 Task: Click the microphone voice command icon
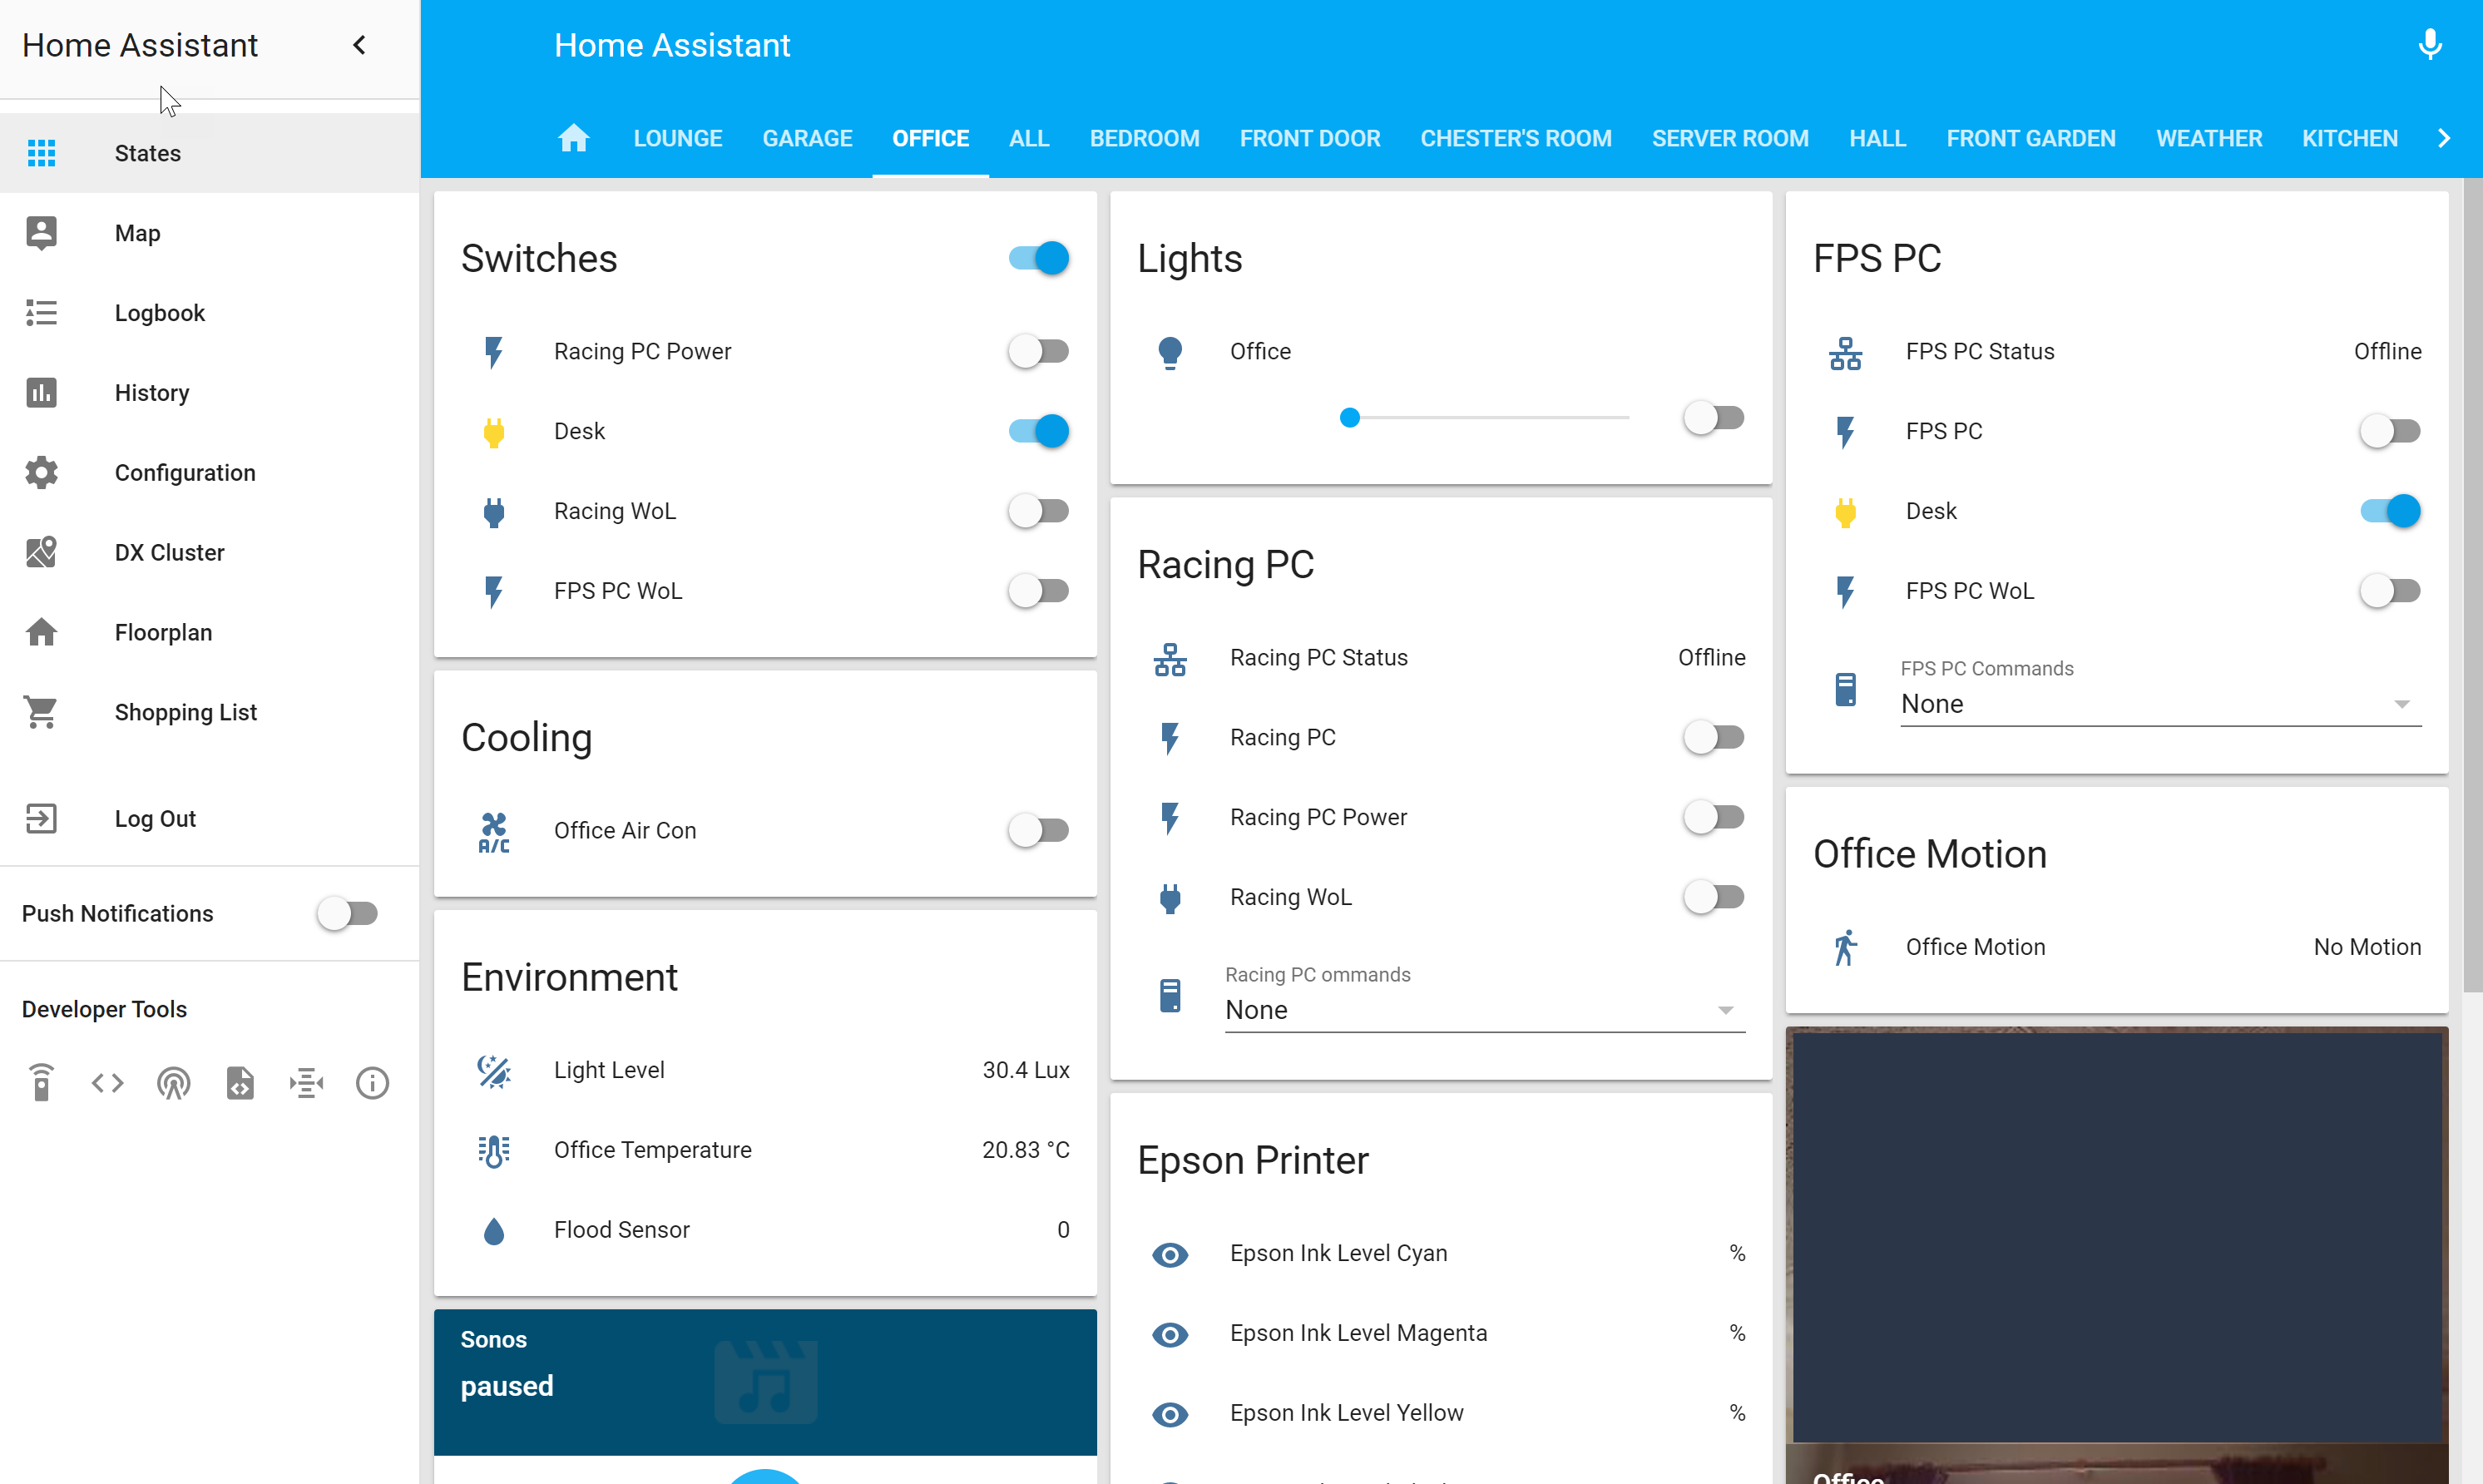2429,45
